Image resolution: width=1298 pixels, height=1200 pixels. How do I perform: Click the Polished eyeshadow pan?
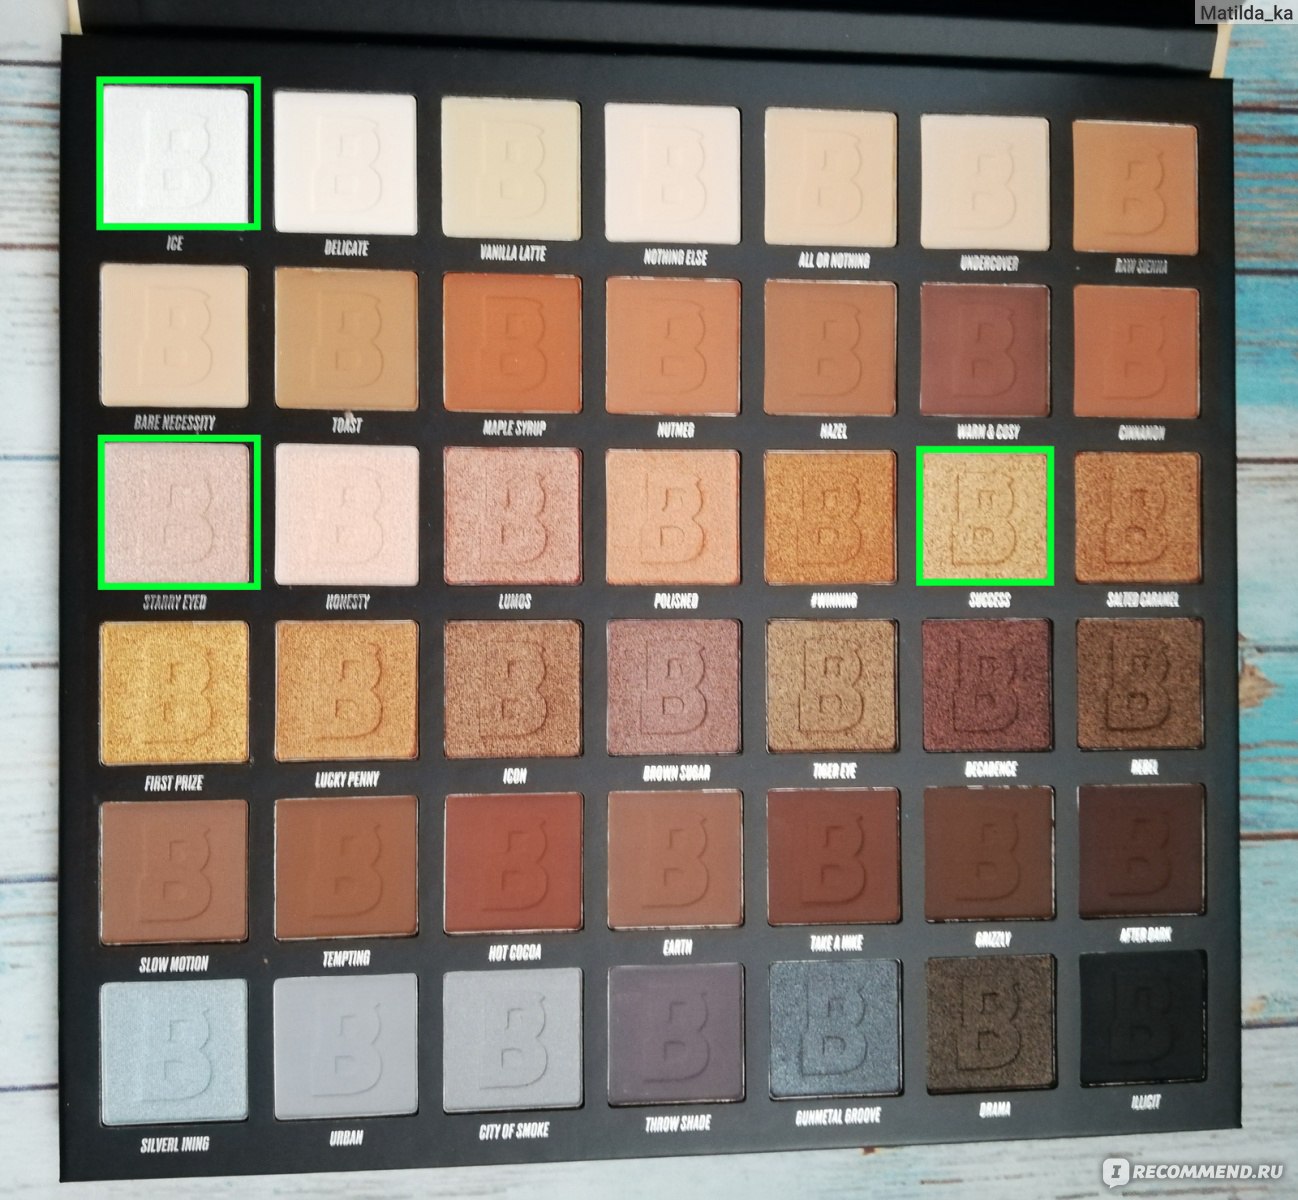674,517
